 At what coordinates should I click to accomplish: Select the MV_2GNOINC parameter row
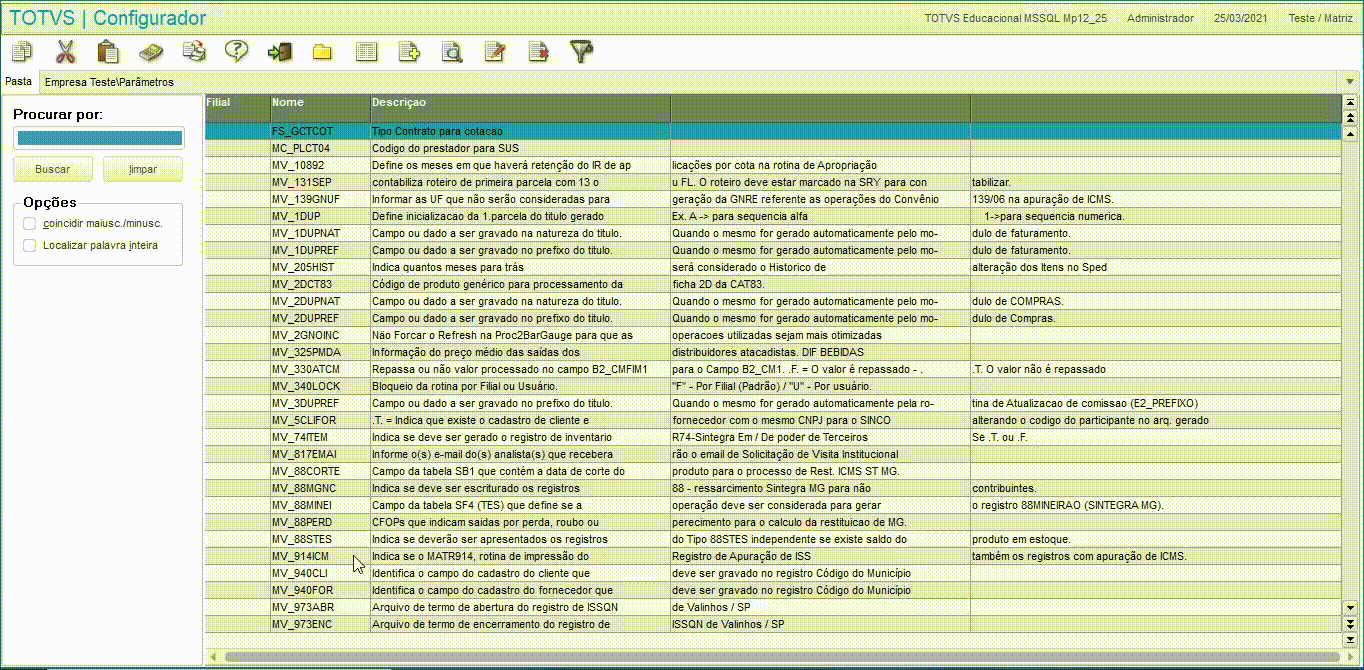(x=772, y=335)
